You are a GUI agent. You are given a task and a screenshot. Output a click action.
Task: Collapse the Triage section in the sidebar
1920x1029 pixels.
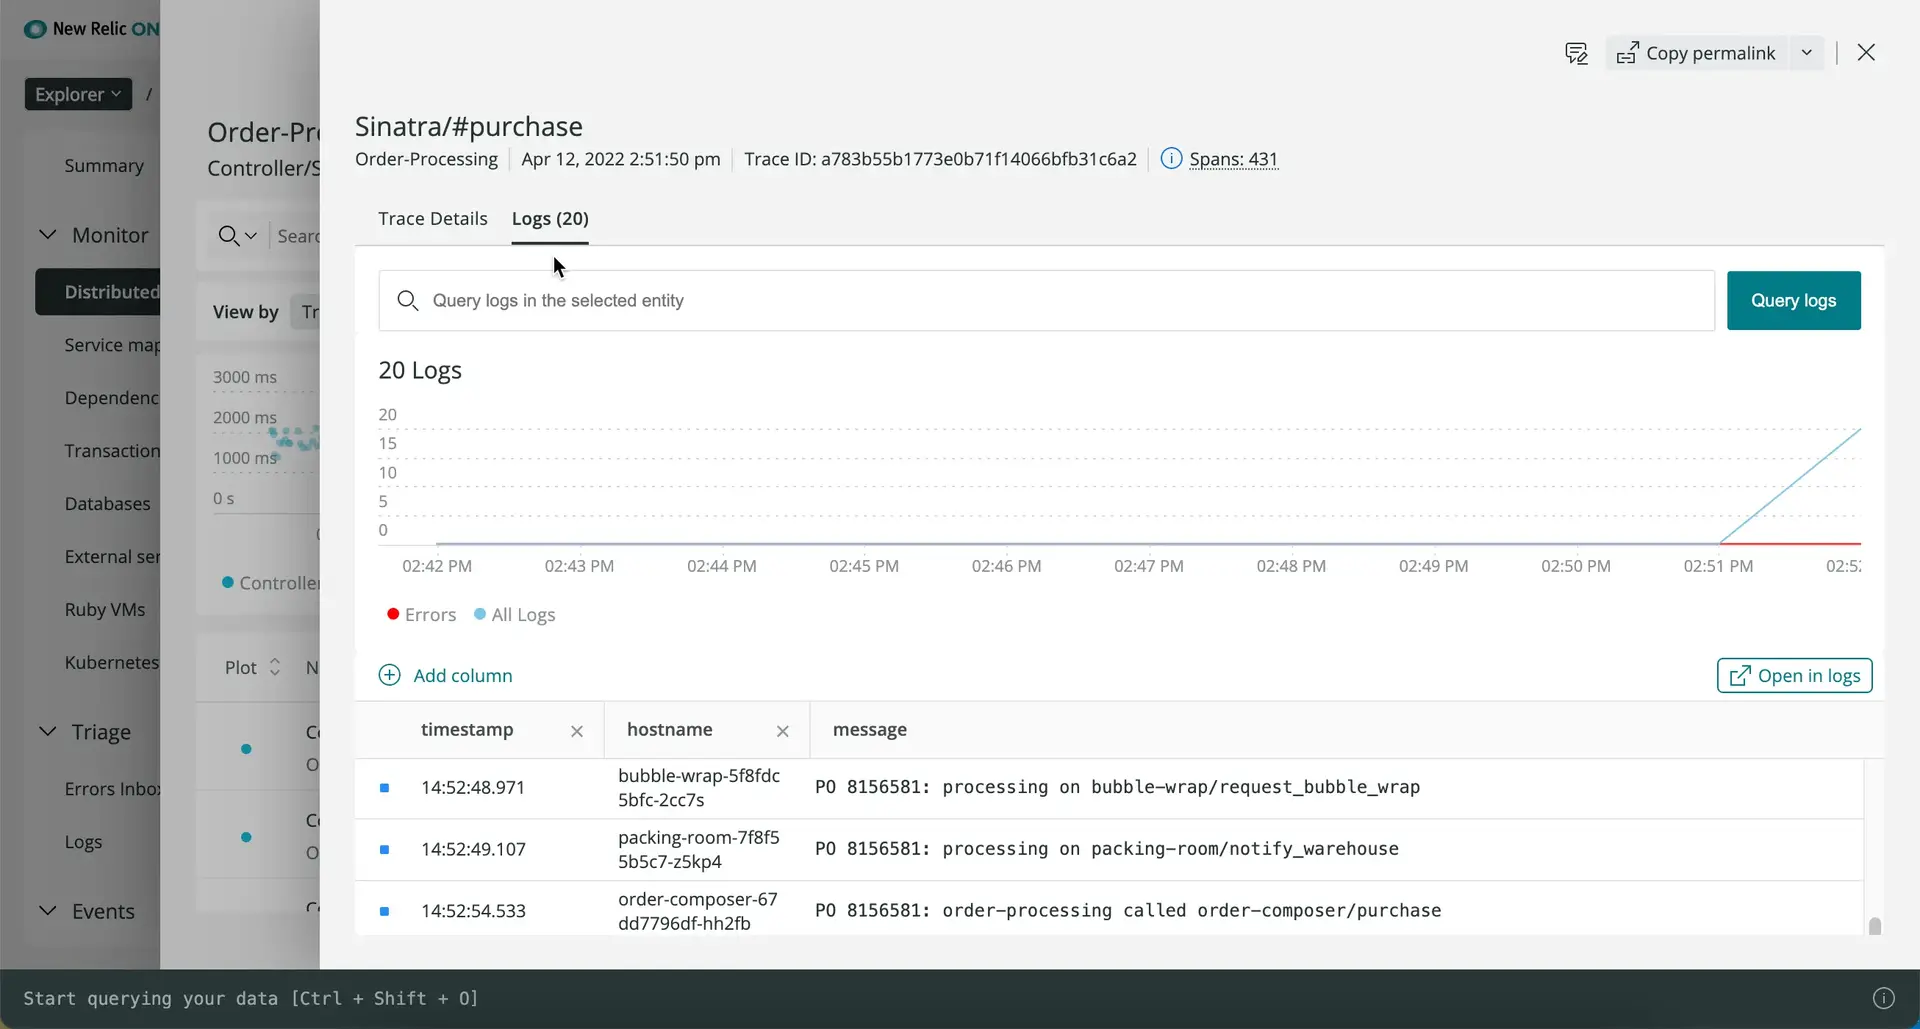click(47, 732)
